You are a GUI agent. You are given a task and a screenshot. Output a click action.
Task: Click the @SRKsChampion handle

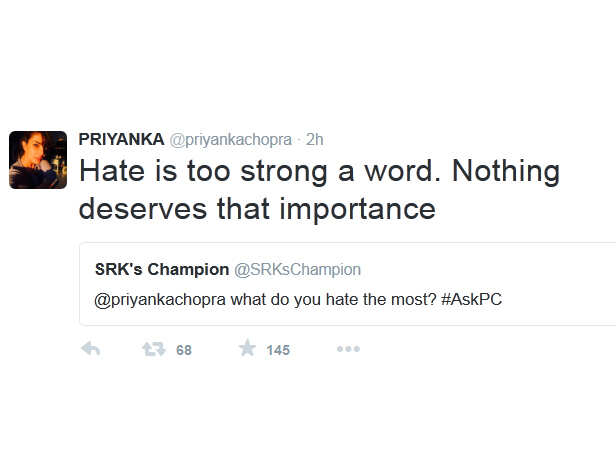click(x=297, y=270)
